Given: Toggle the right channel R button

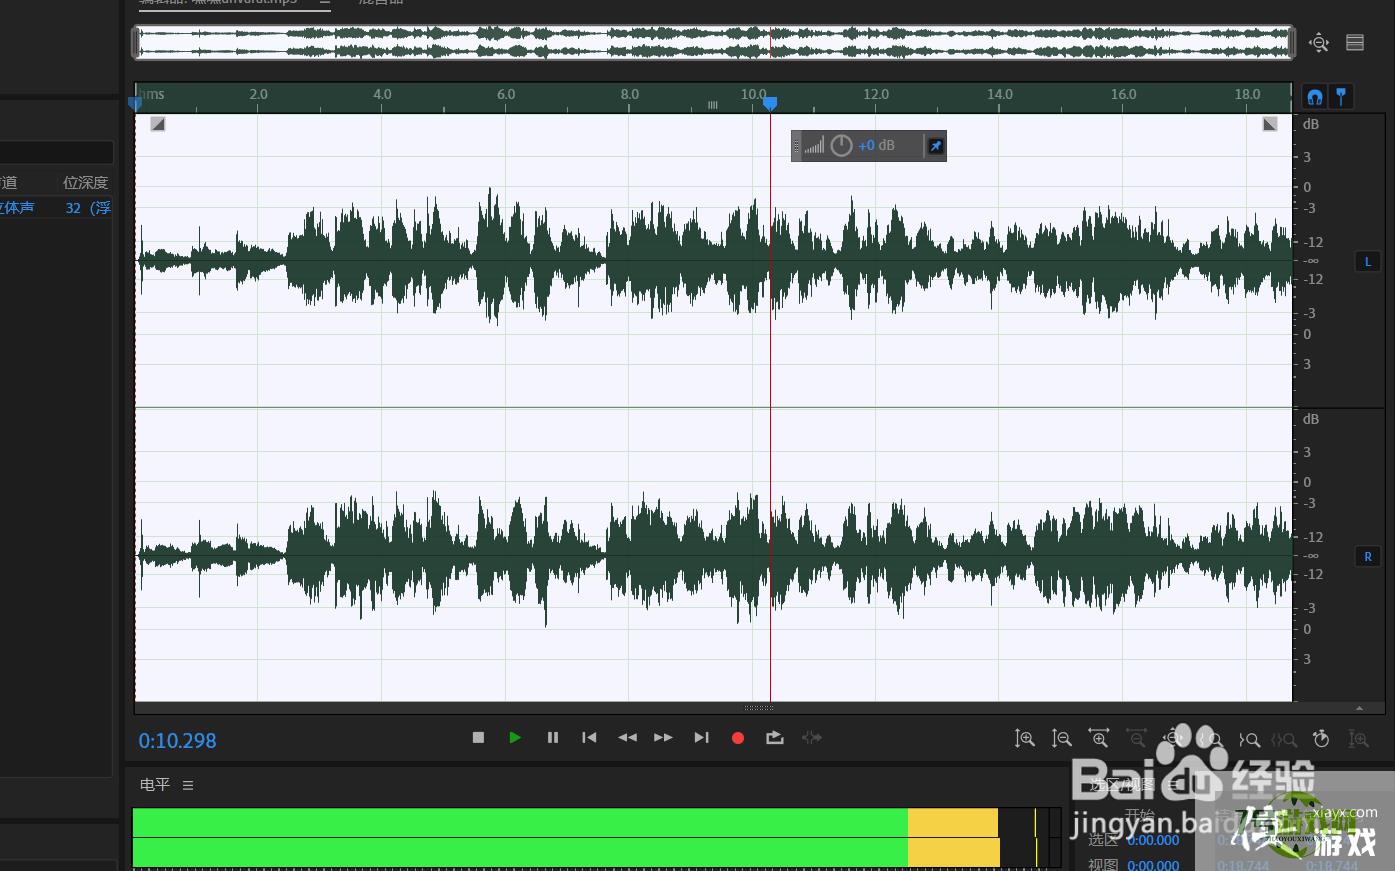Looking at the screenshot, I should (x=1368, y=556).
